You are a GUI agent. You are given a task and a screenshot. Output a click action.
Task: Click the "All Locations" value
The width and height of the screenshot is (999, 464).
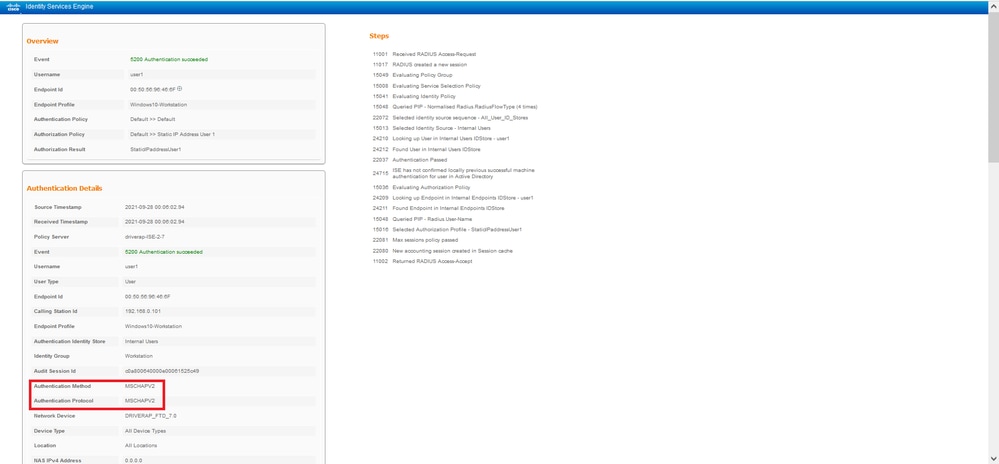point(141,446)
